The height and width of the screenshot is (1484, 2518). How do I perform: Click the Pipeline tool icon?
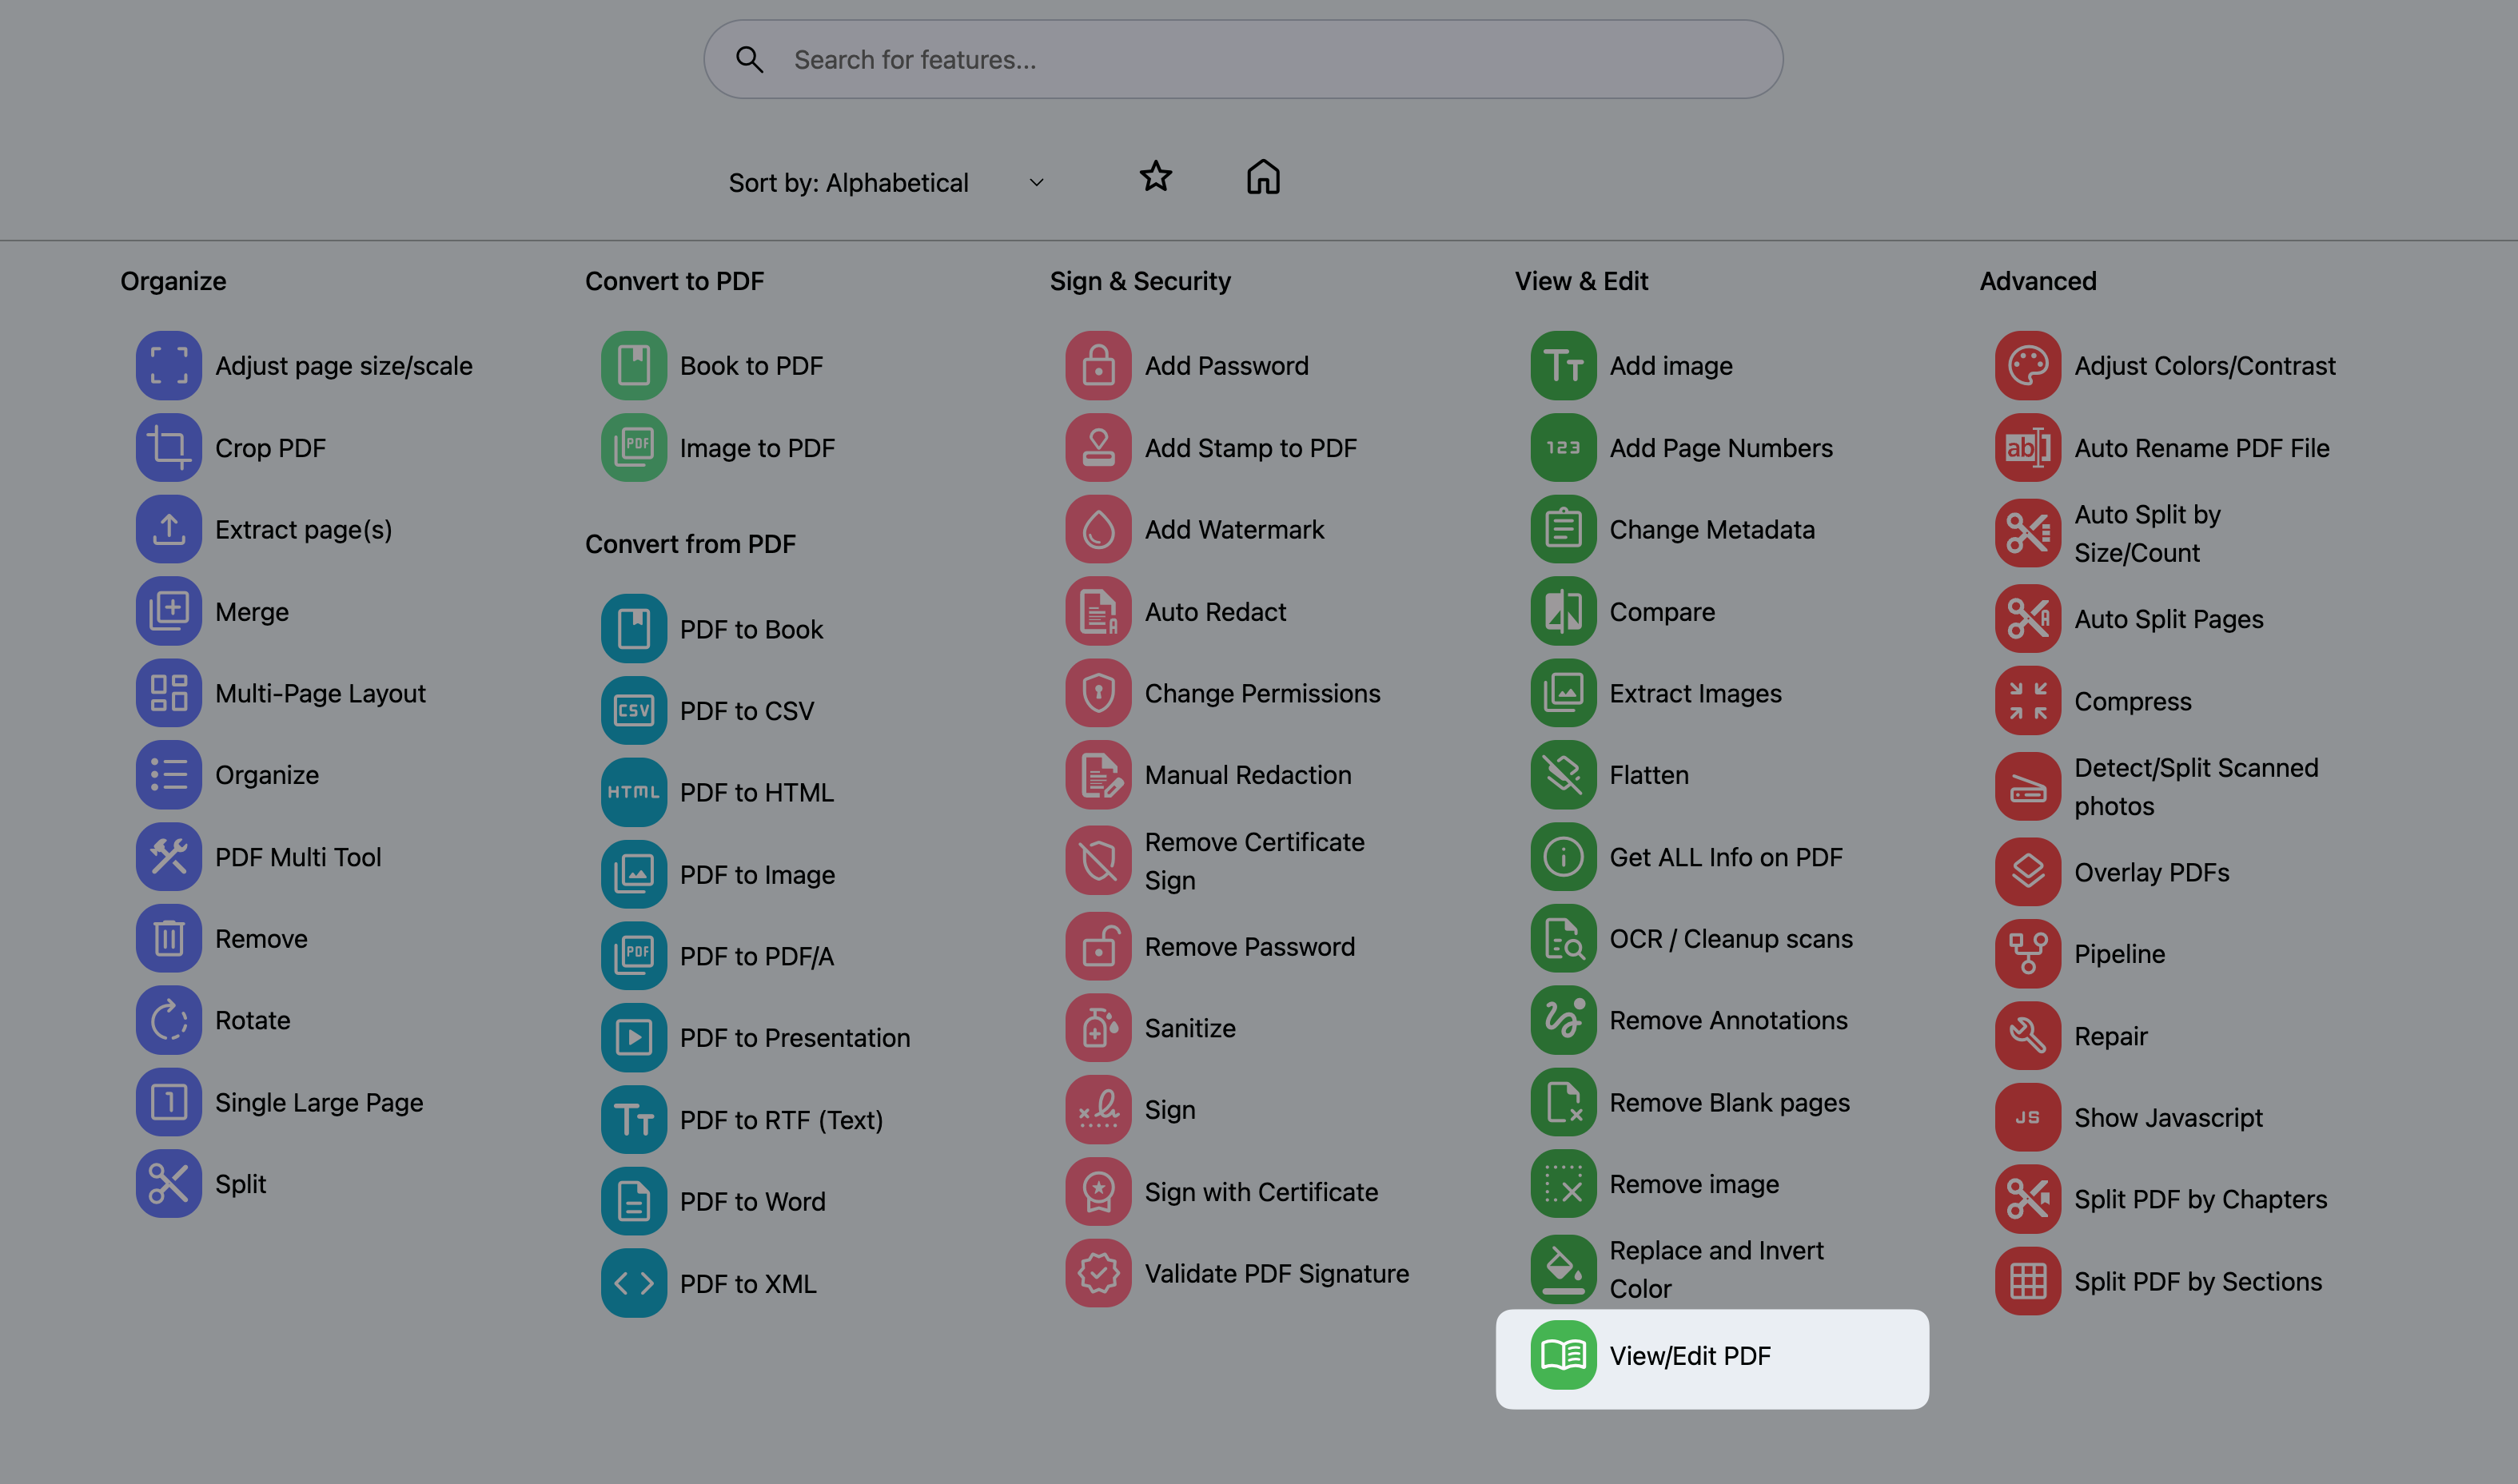2027,953
